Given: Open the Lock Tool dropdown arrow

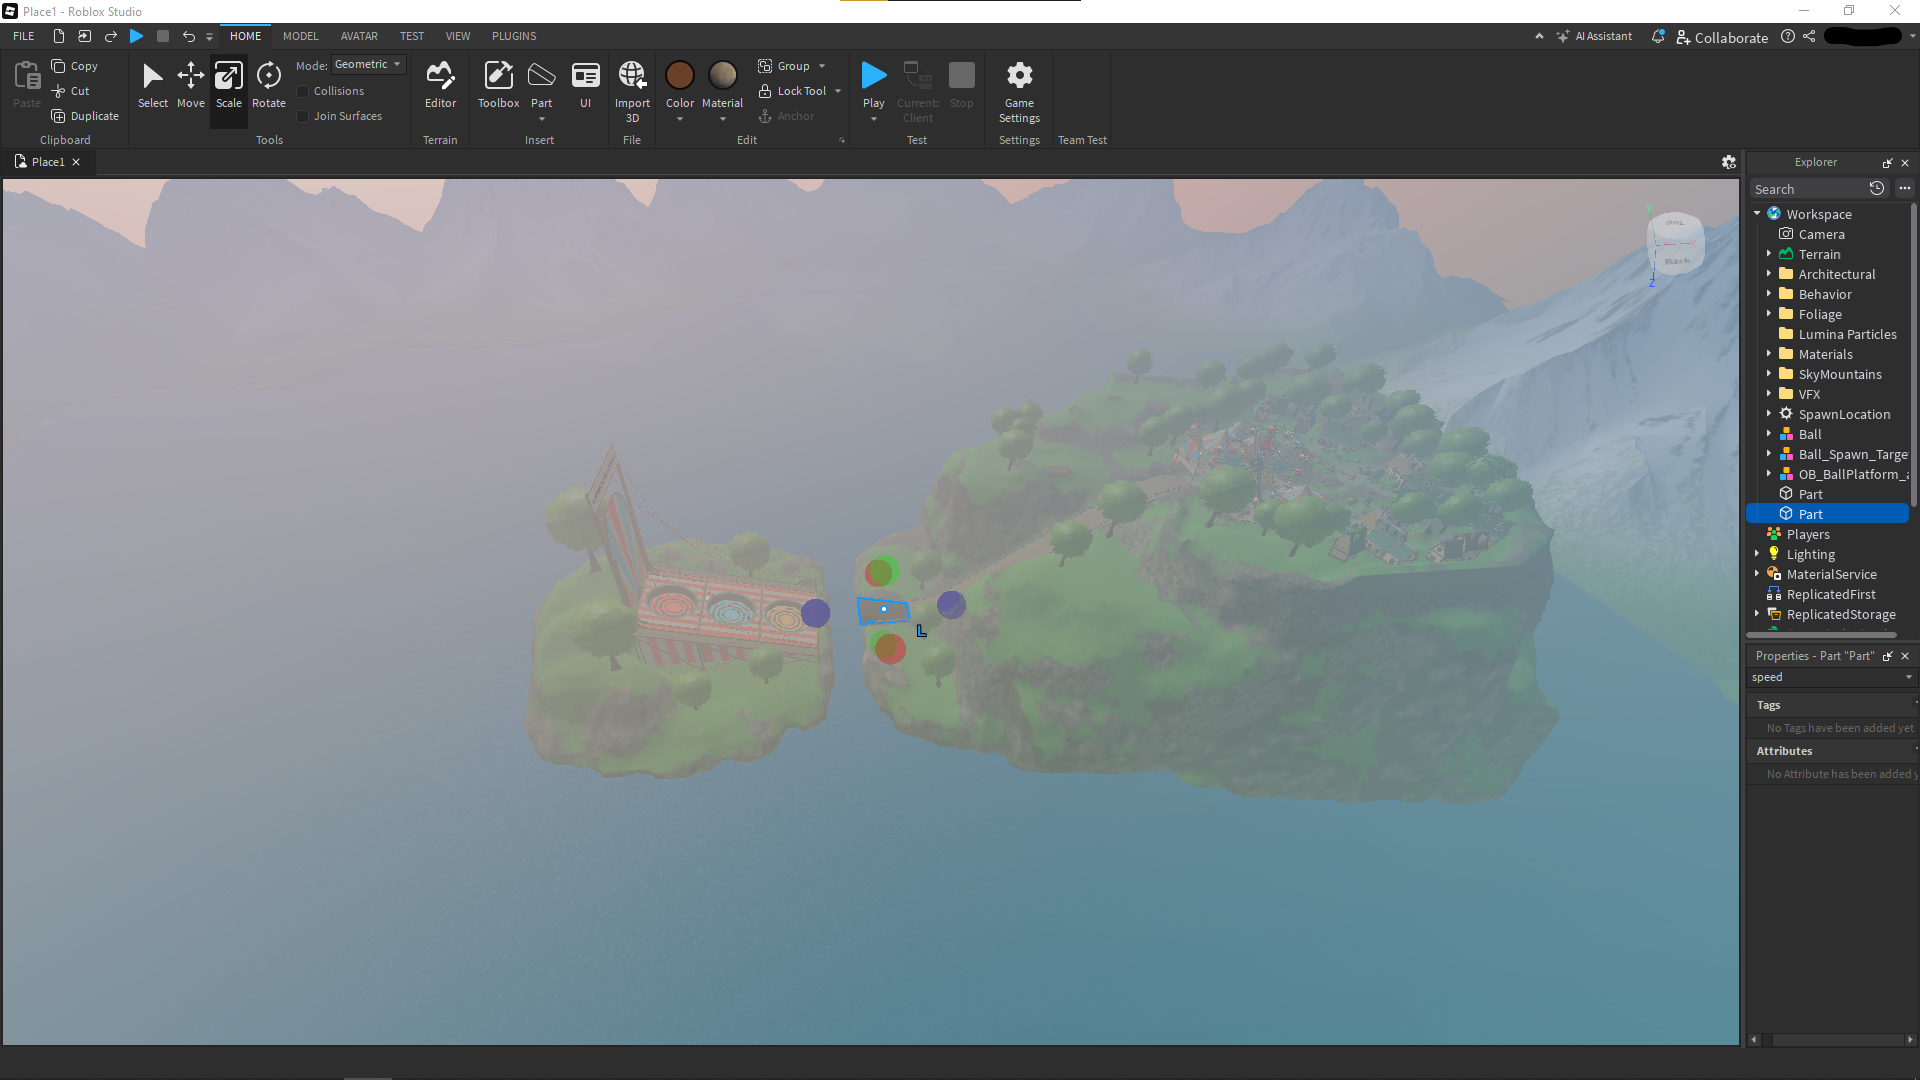Looking at the screenshot, I should pos(838,91).
